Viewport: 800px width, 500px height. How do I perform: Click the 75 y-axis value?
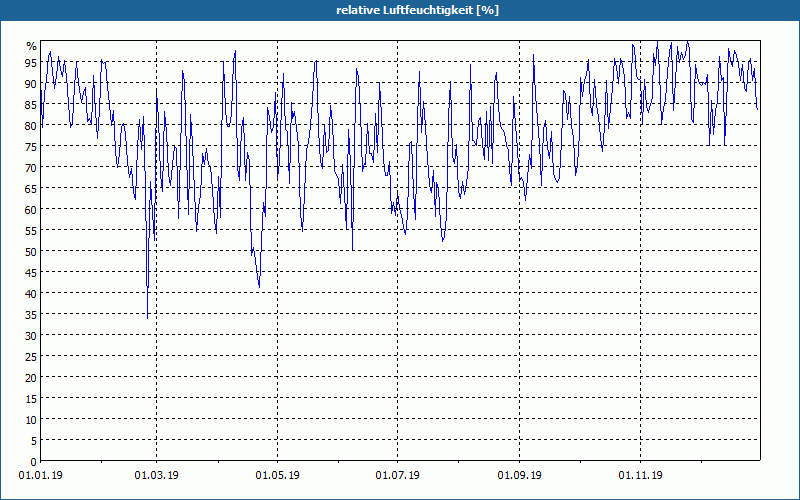[31, 146]
